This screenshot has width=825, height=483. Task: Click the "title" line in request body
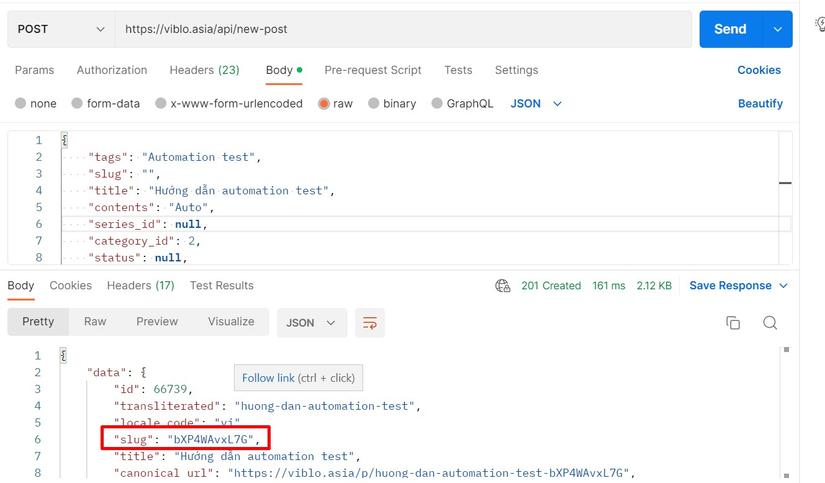coord(211,190)
